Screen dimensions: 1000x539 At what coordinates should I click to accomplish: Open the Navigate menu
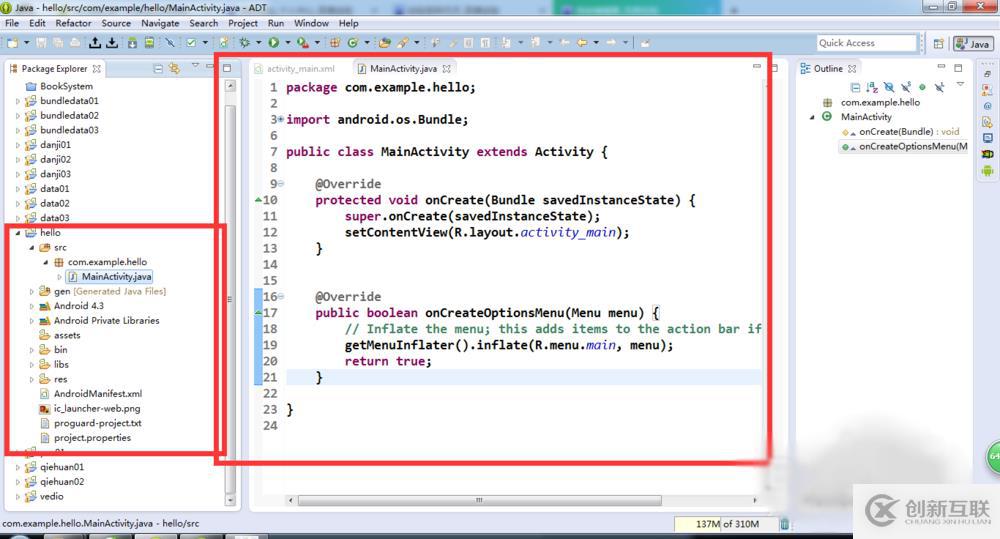(x=160, y=23)
